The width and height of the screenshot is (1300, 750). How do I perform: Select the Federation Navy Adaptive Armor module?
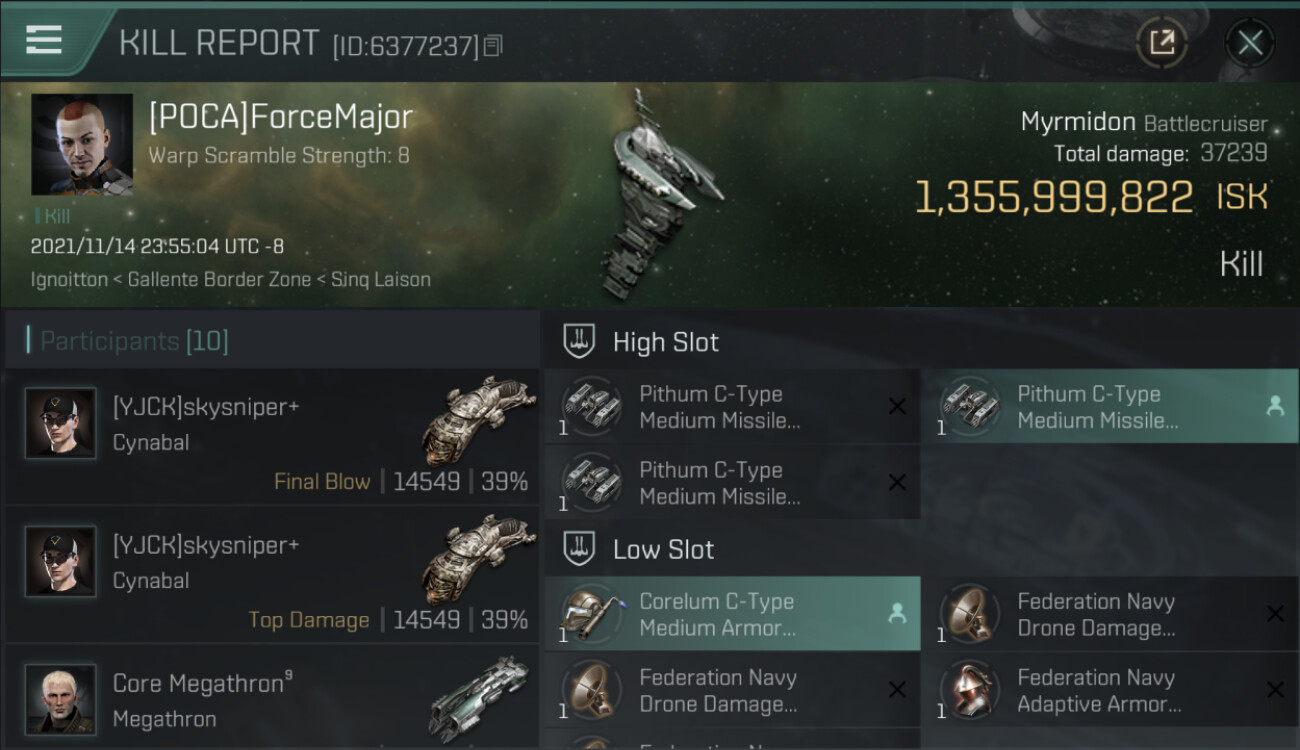[x=1110, y=690]
